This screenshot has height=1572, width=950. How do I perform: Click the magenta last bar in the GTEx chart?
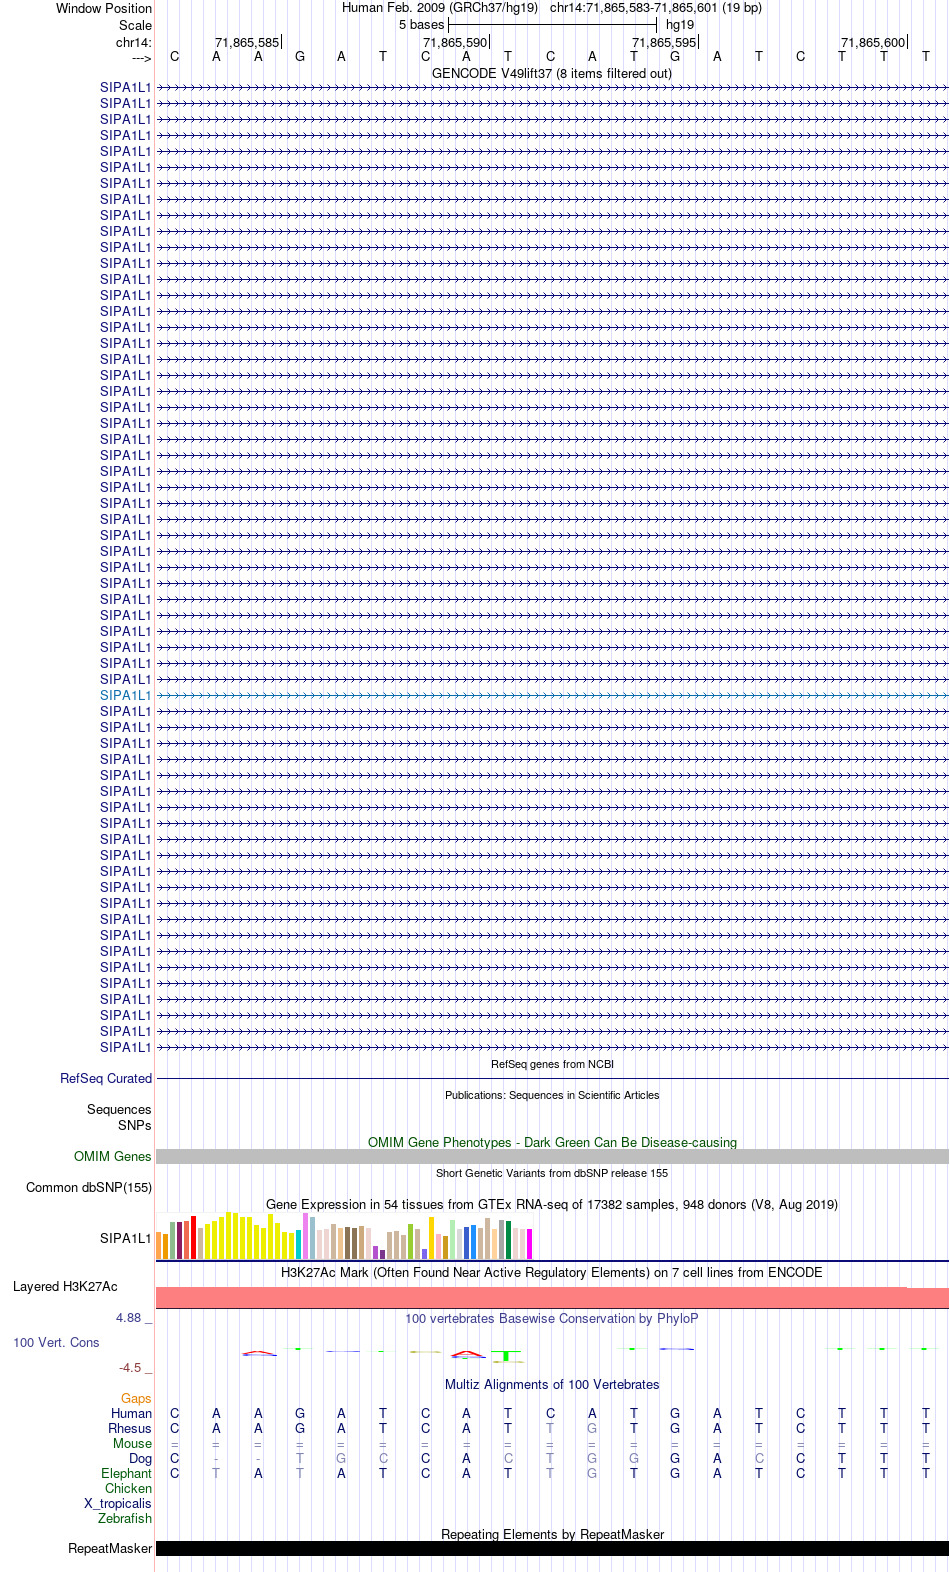tap(529, 1244)
